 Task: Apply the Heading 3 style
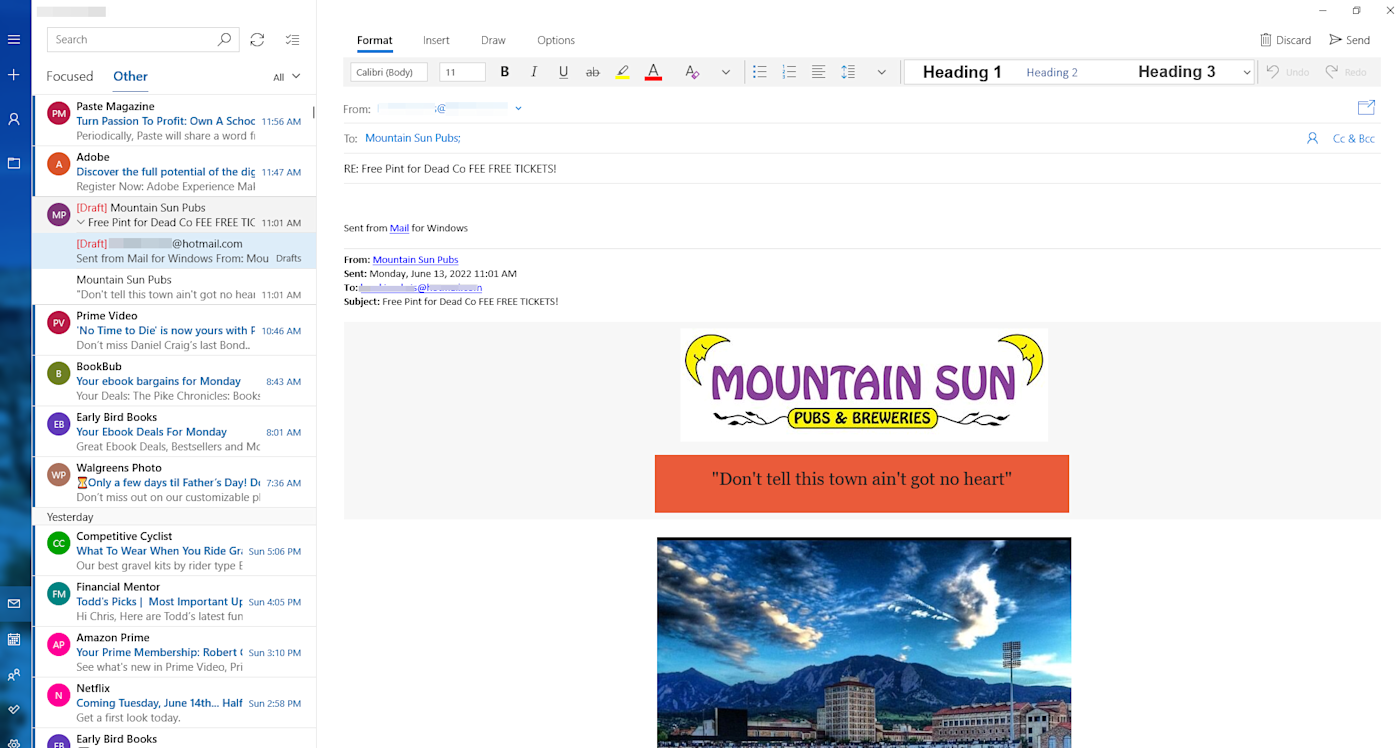point(1176,72)
